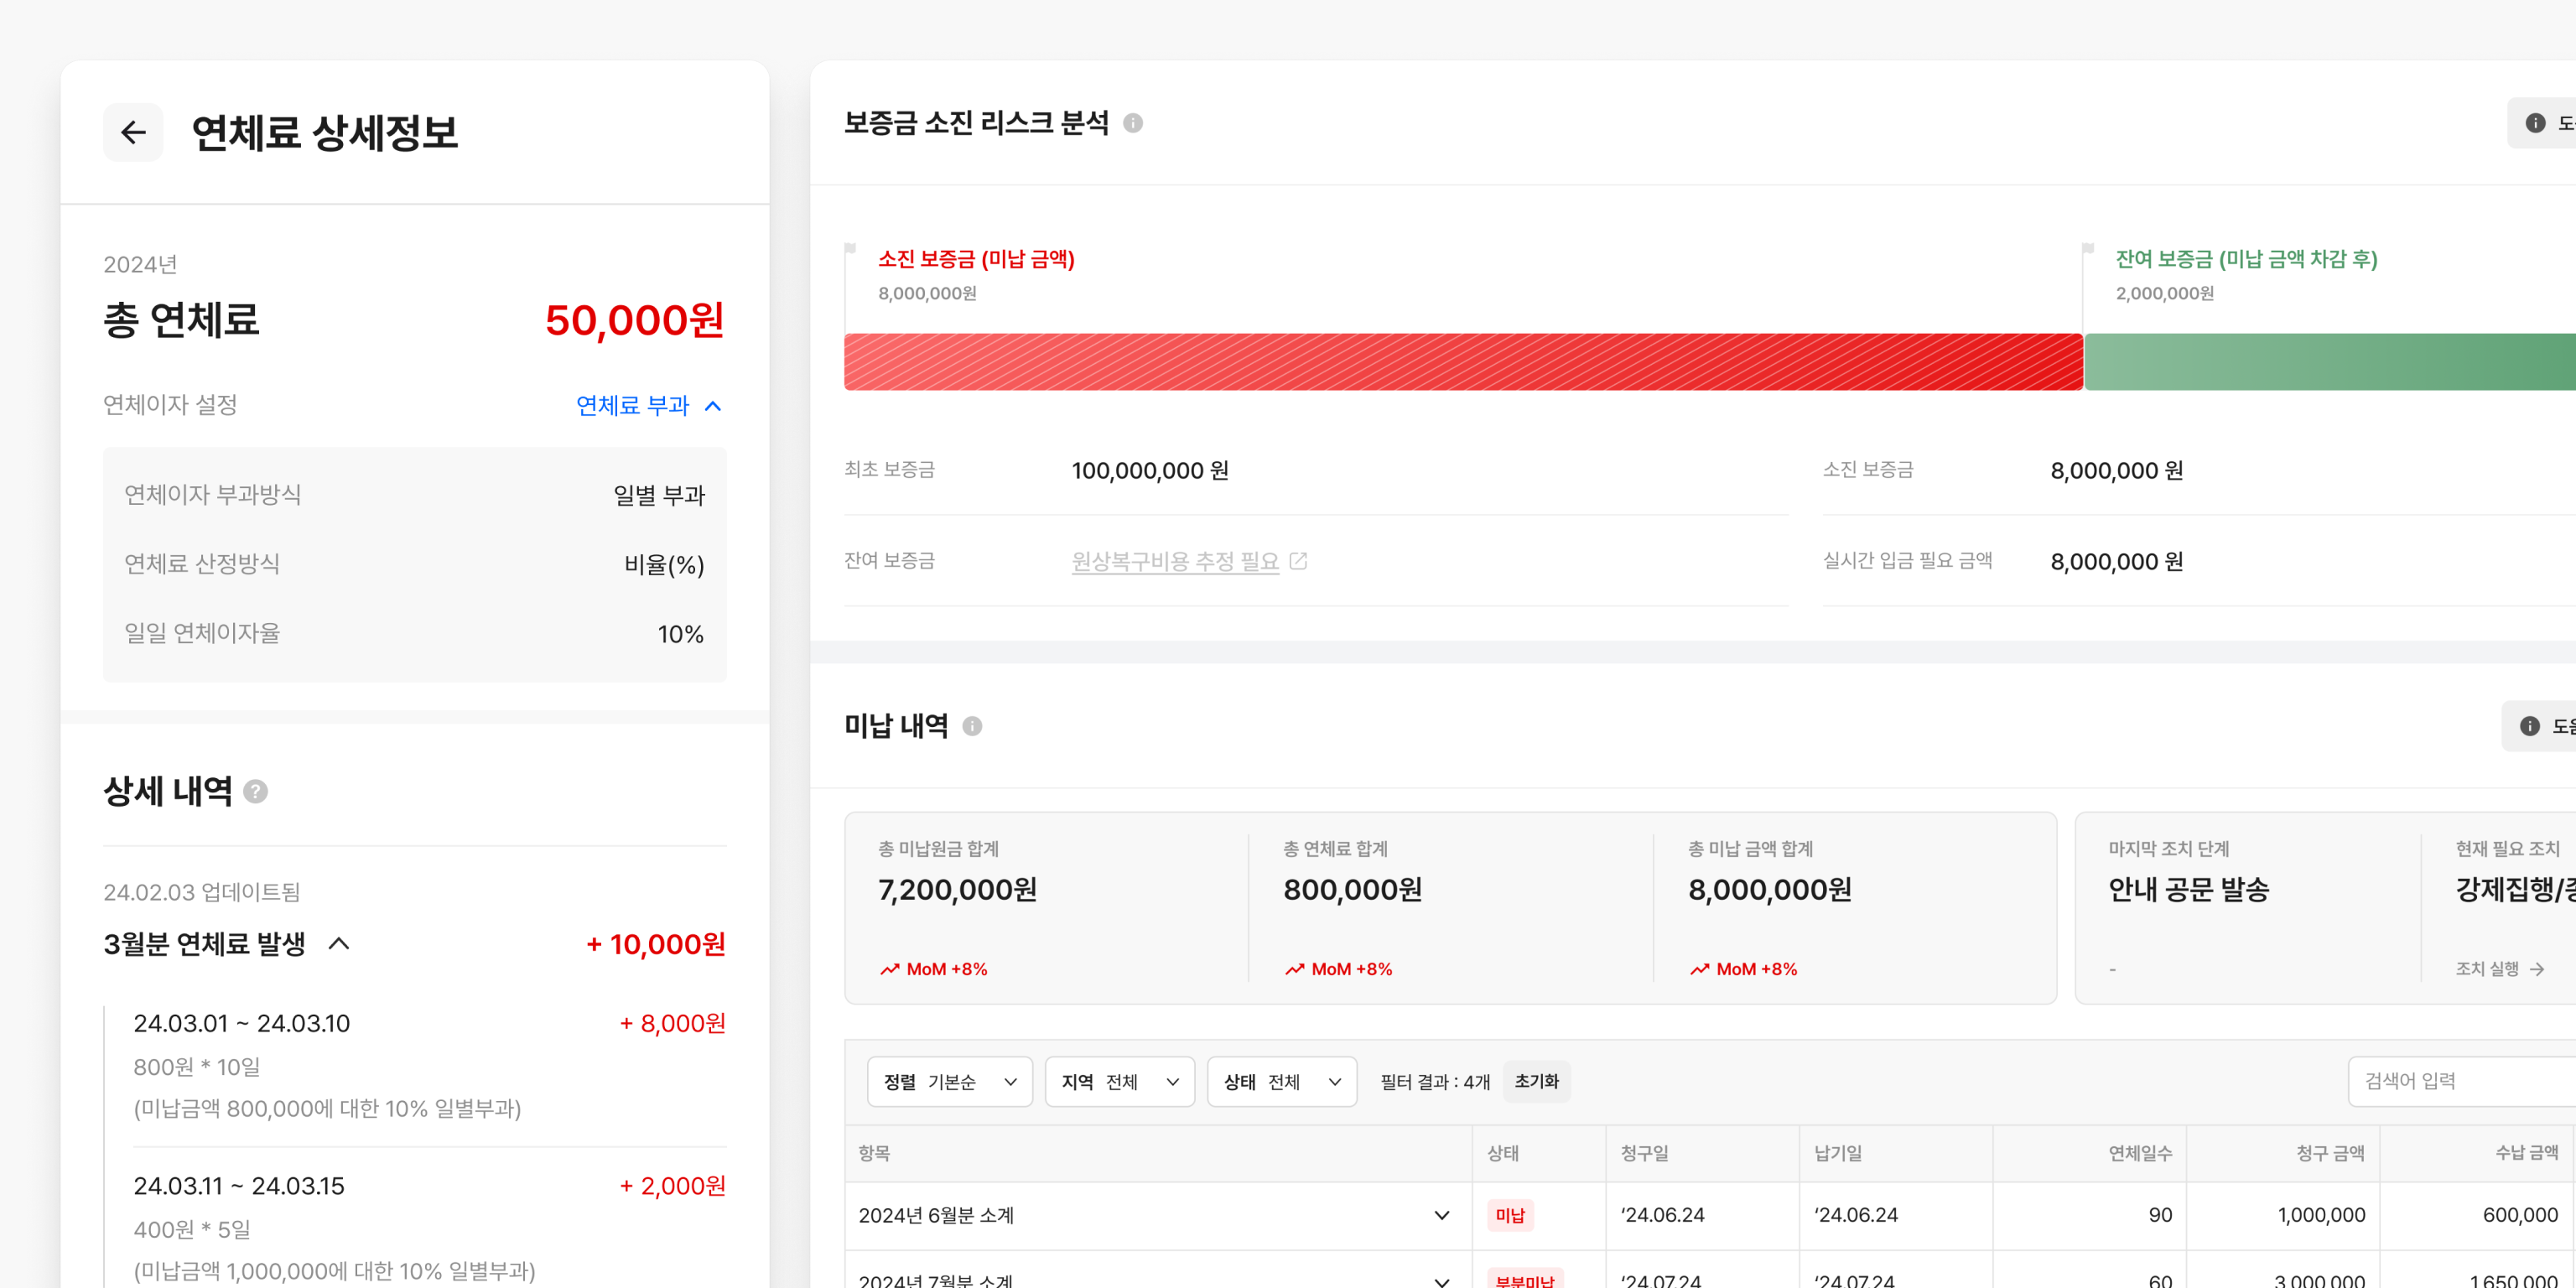
Task: Go back using the arrow button
Action: pyautogui.click(x=133, y=132)
